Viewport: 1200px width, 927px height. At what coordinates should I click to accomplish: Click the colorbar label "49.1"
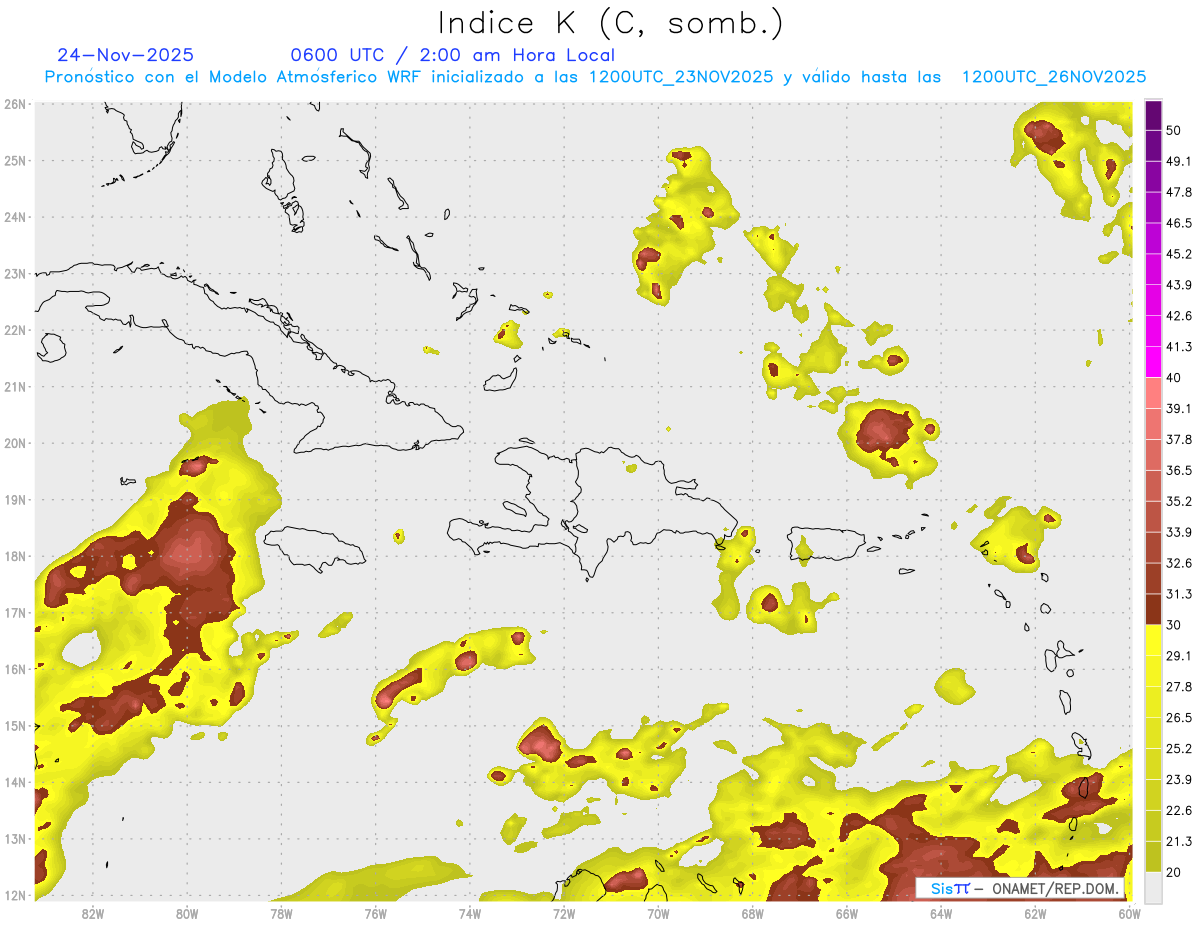click(x=1178, y=161)
